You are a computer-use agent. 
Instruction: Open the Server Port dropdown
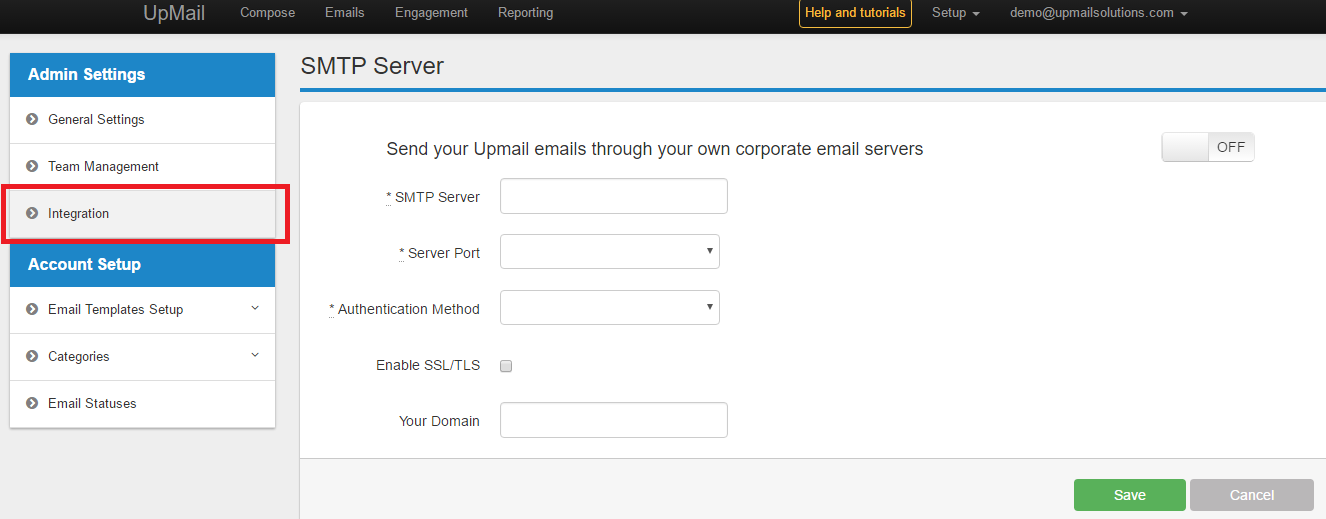click(x=609, y=252)
